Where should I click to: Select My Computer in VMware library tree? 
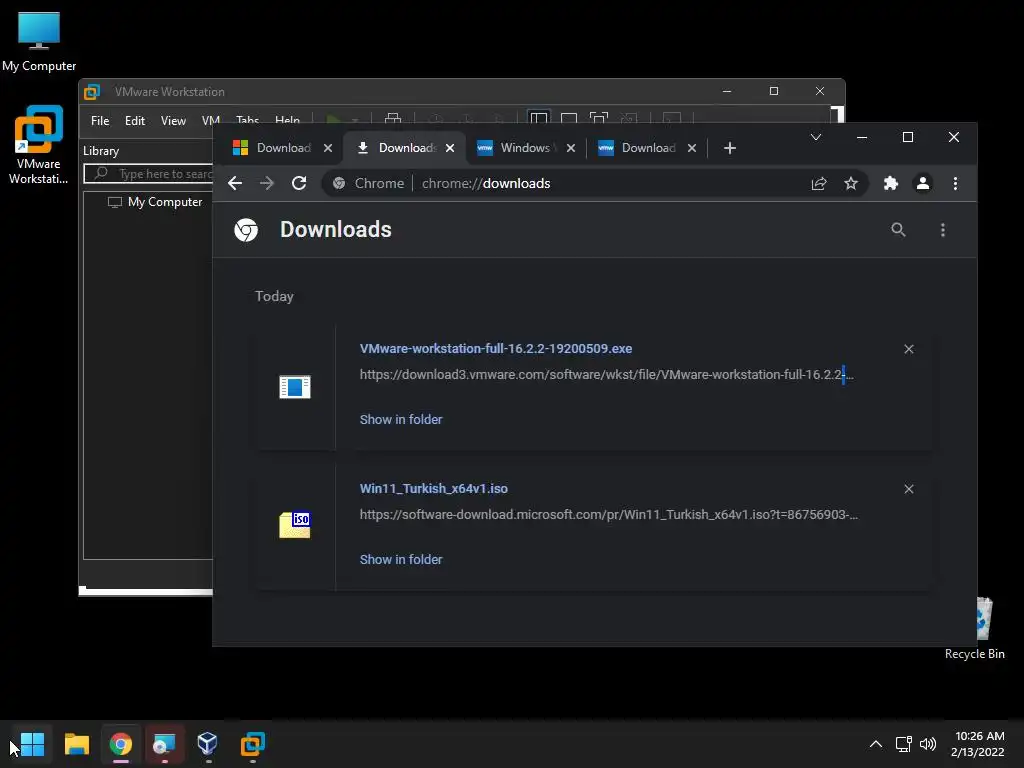tap(156, 202)
